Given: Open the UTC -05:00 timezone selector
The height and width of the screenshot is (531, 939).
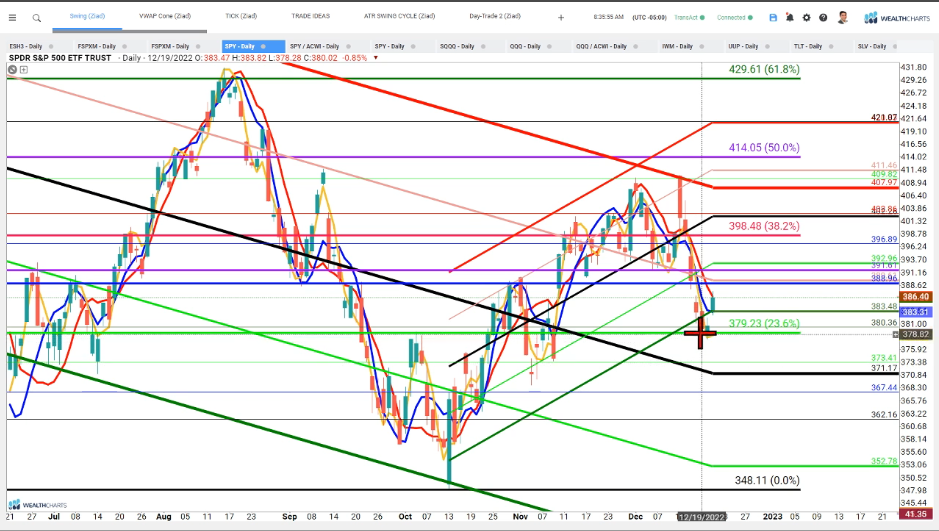Looking at the screenshot, I should tap(649, 17).
